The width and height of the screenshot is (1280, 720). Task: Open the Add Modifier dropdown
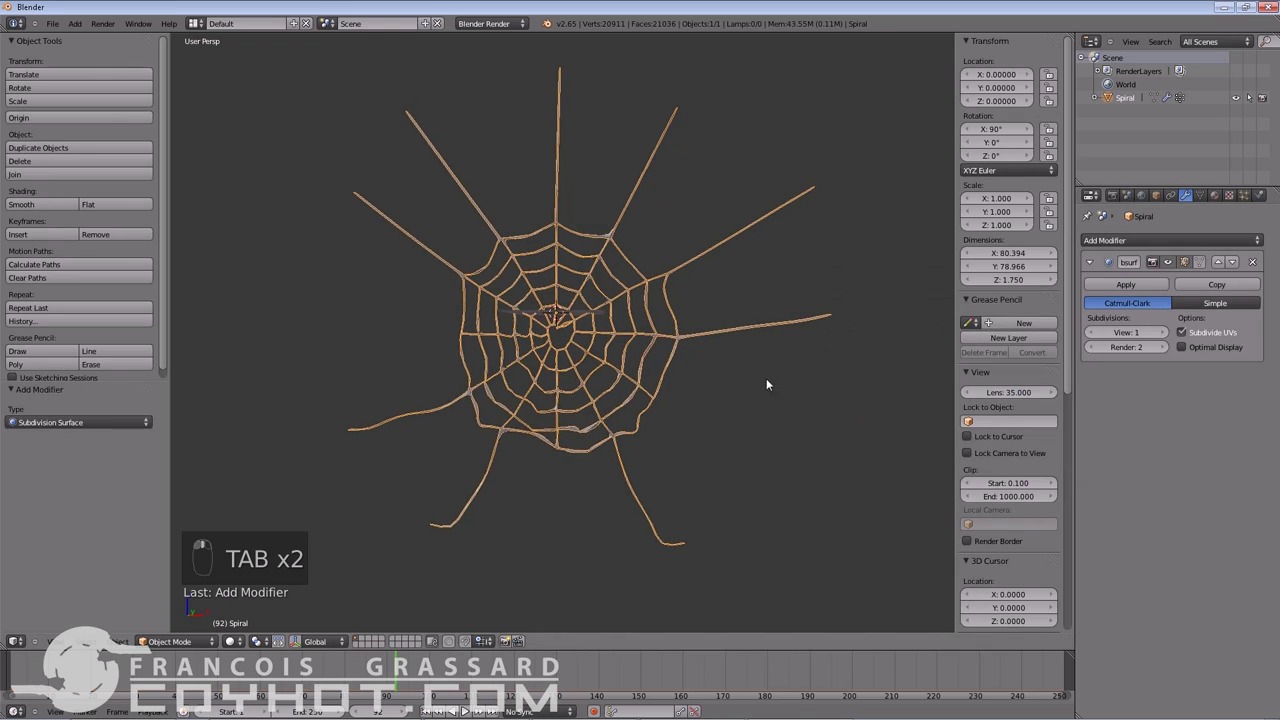coord(1171,240)
